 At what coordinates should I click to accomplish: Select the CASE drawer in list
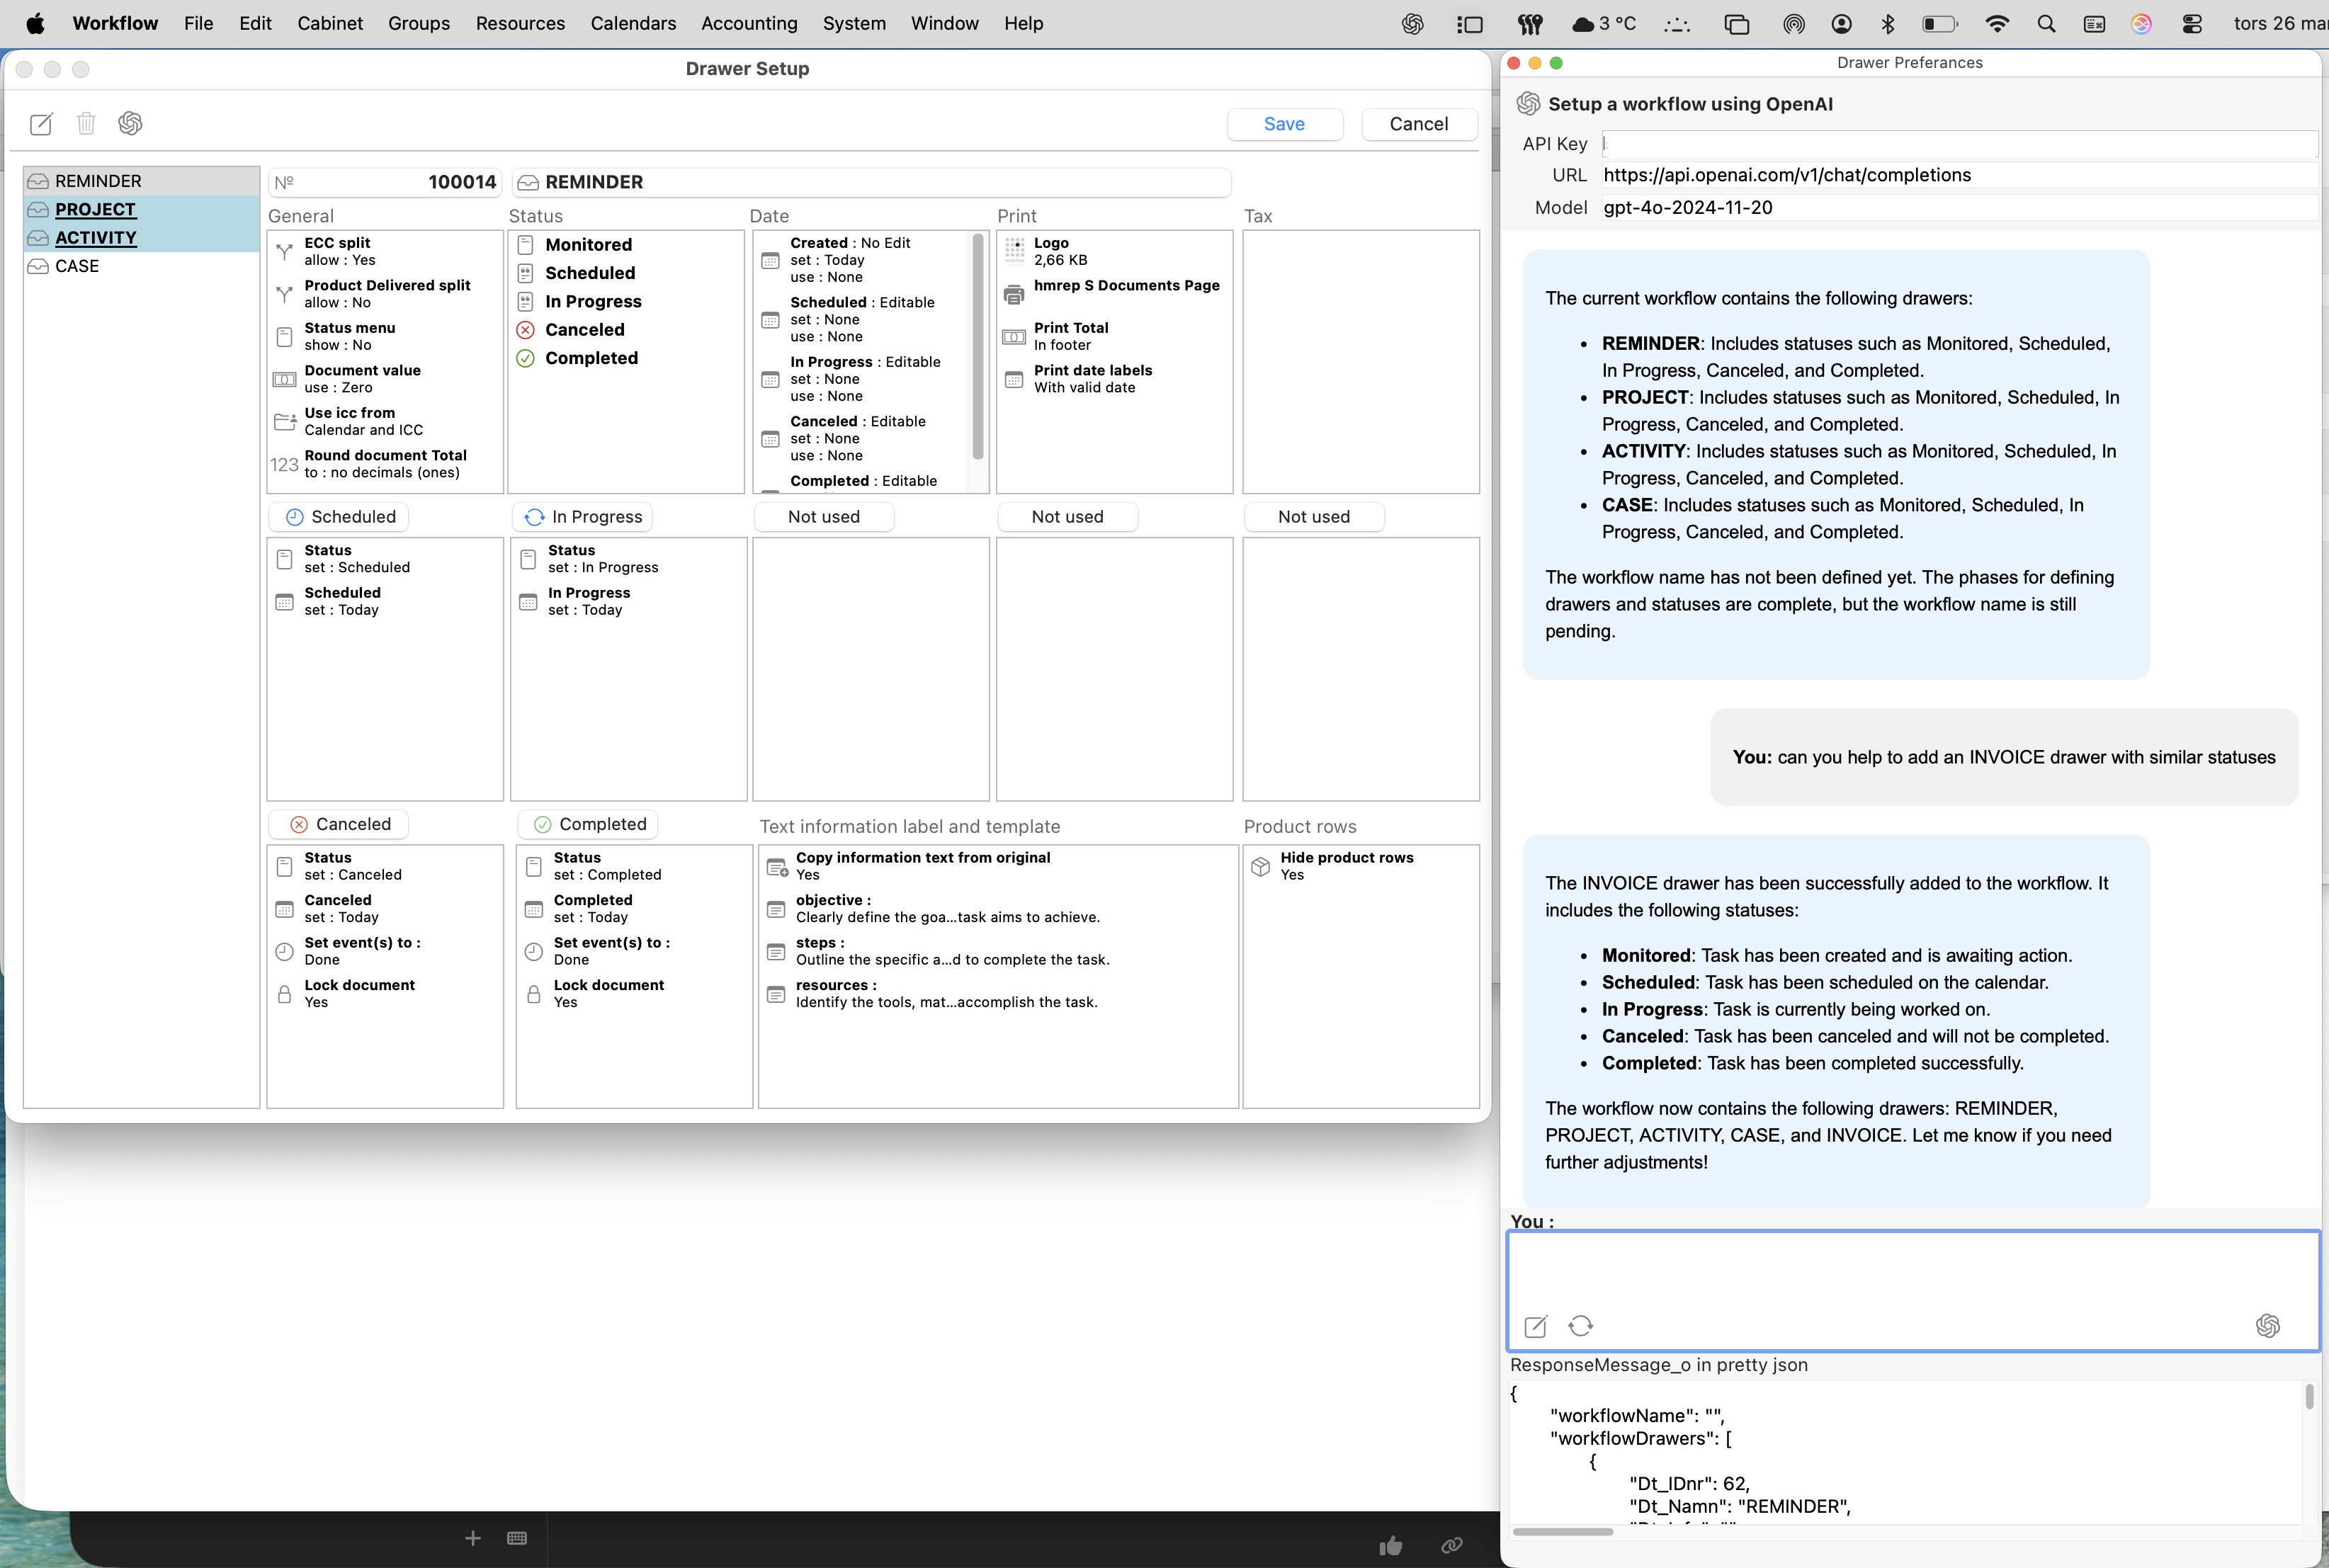click(77, 266)
